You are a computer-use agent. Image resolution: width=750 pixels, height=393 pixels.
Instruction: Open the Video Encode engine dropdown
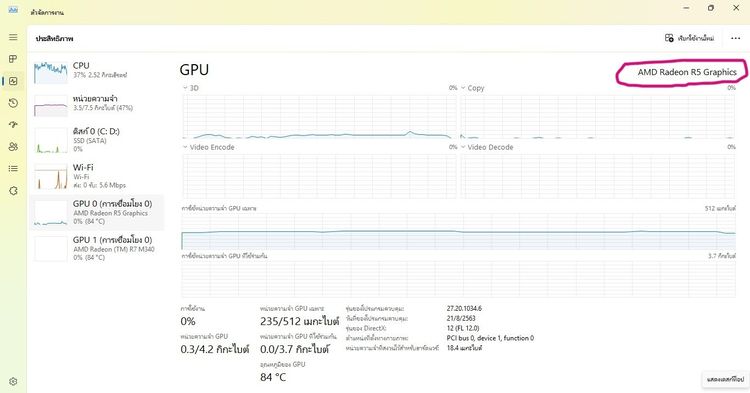(x=209, y=147)
